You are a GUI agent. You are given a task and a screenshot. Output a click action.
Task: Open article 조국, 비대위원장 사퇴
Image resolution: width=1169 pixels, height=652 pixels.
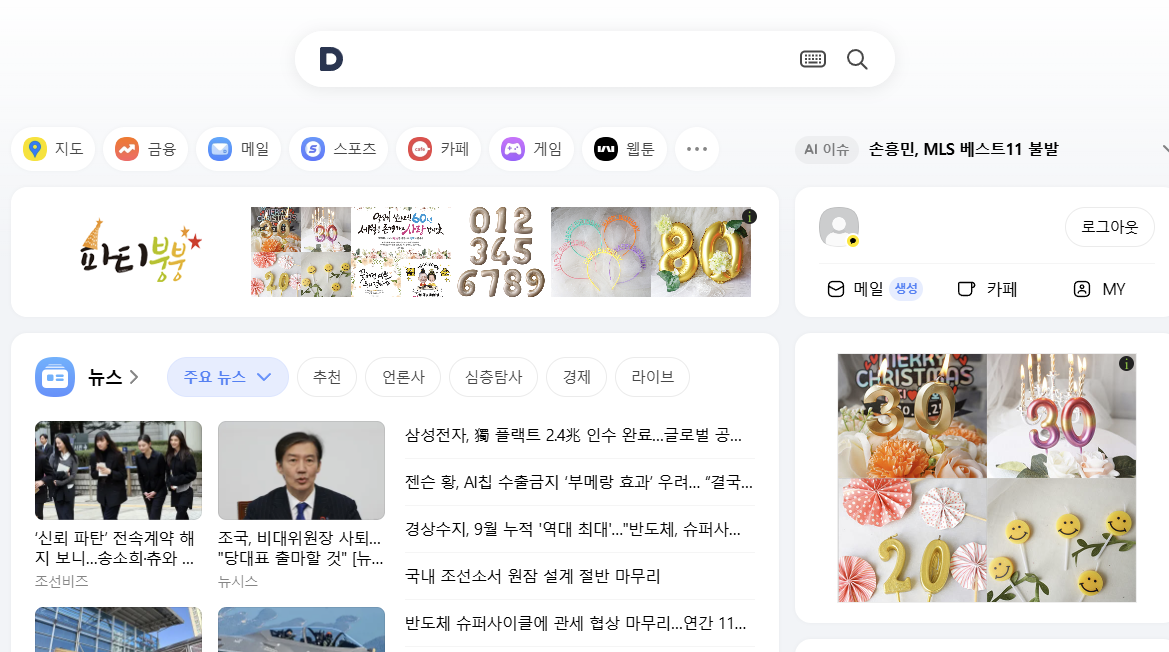click(300, 548)
